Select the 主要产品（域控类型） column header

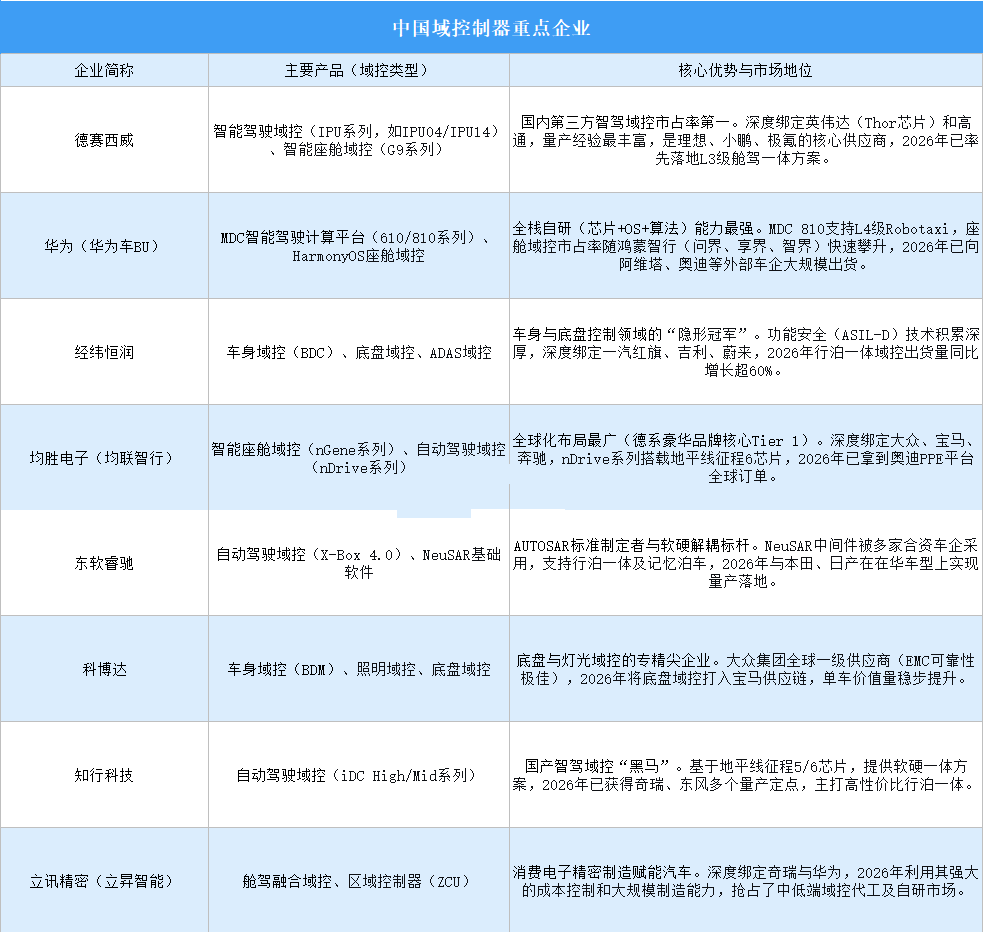(359, 70)
